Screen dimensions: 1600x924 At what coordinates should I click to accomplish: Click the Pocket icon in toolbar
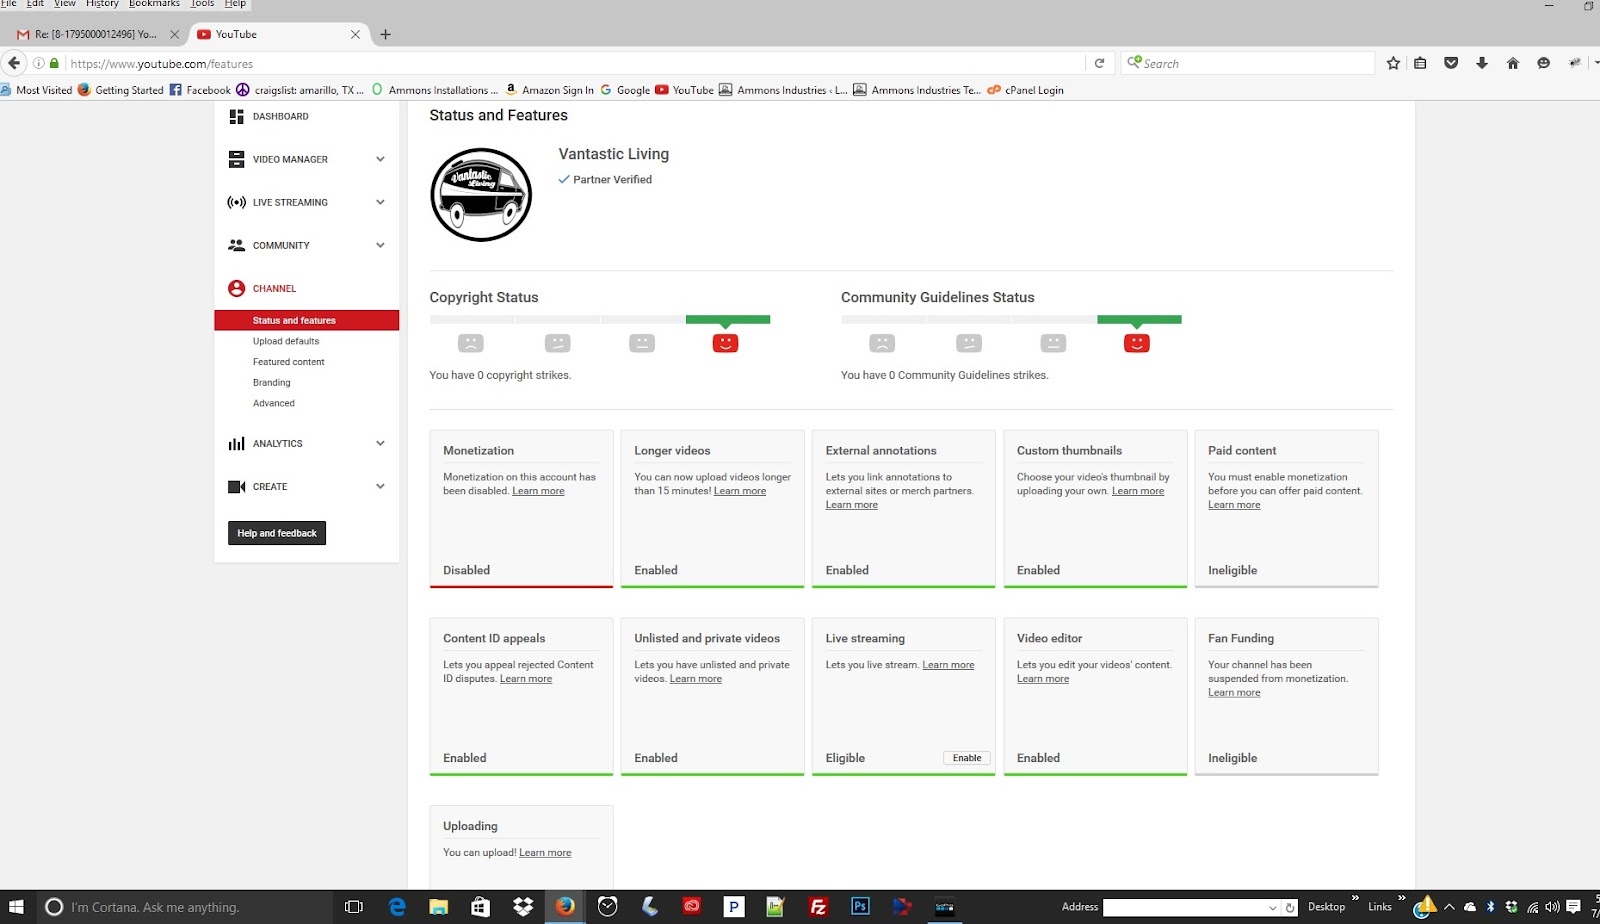[x=1451, y=63]
